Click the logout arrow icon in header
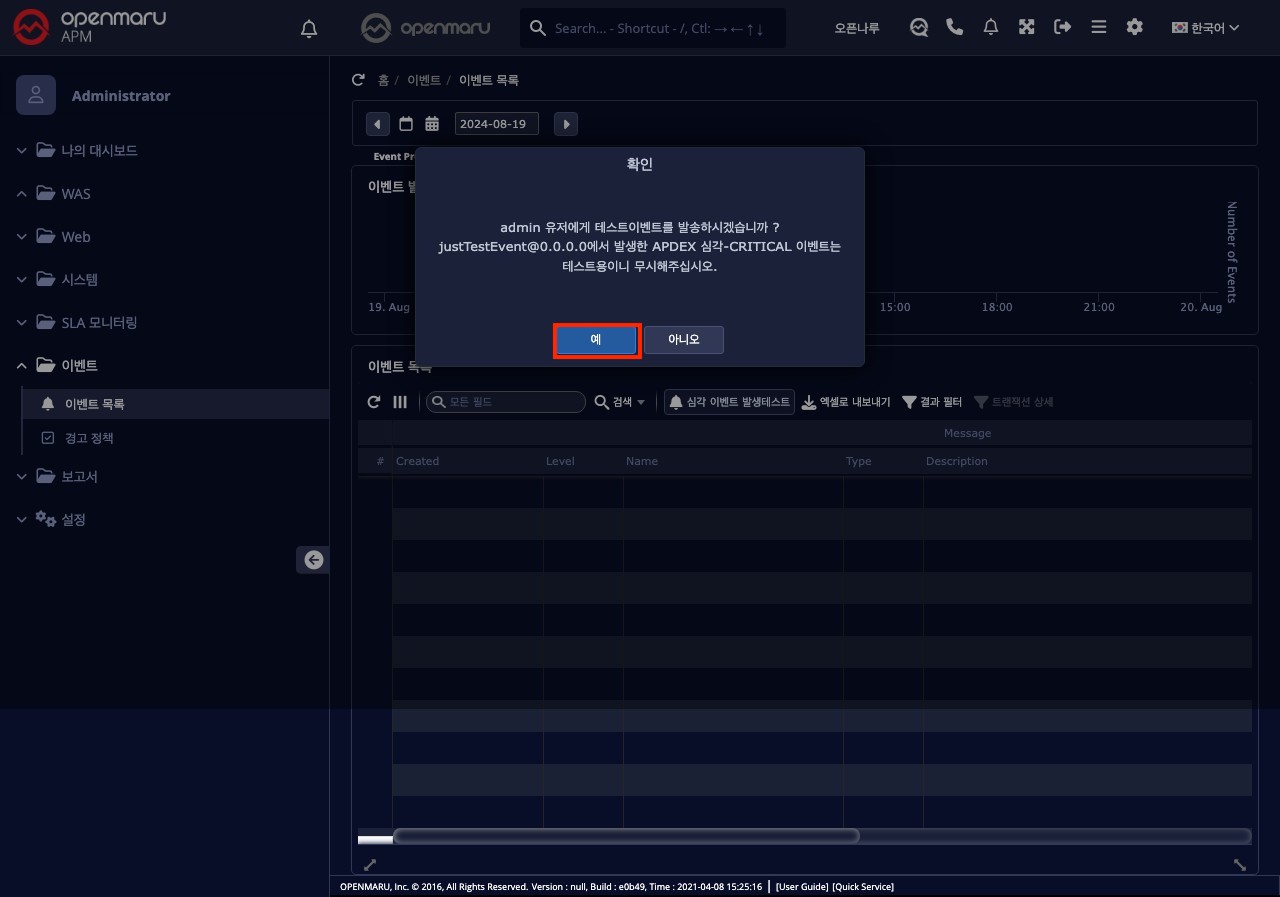Image resolution: width=1280 pixels, height=897 pixels. pos(1062,28)
